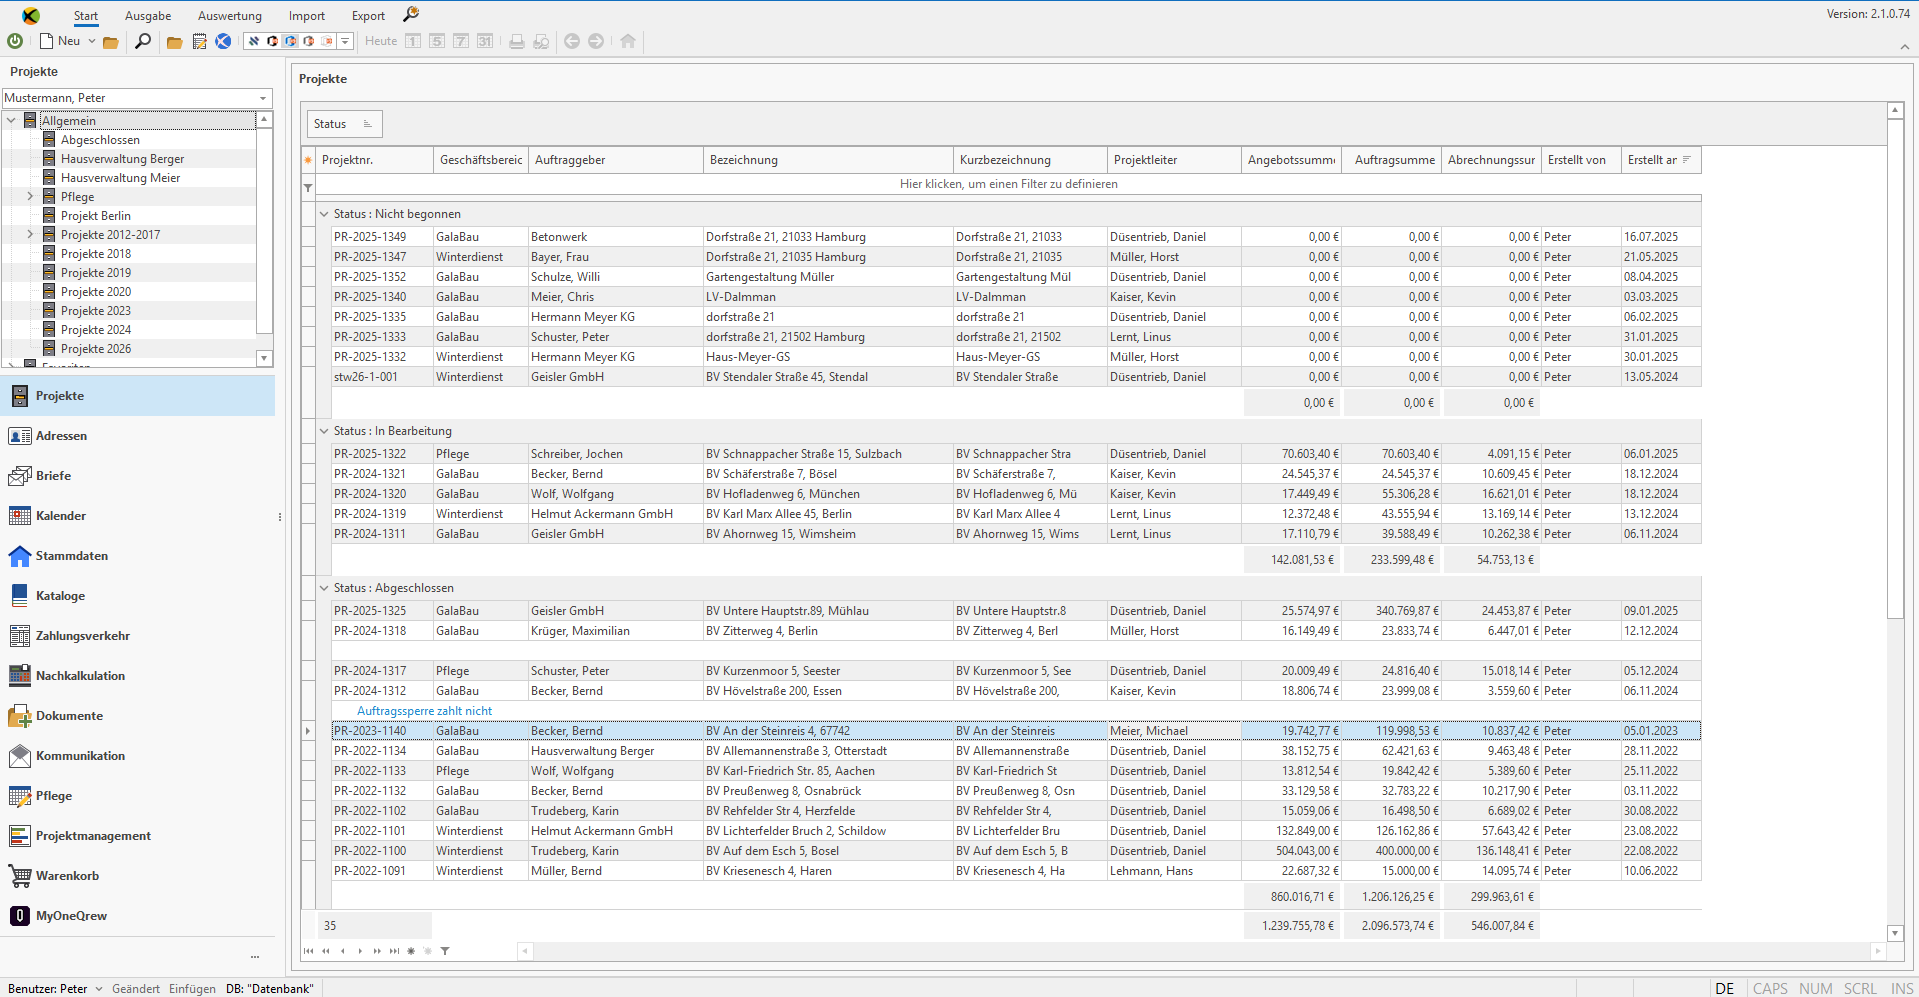Click the 31-day calendar view icon
Viewport: 1919px width, 997px height.
click(x=485, y=41)
